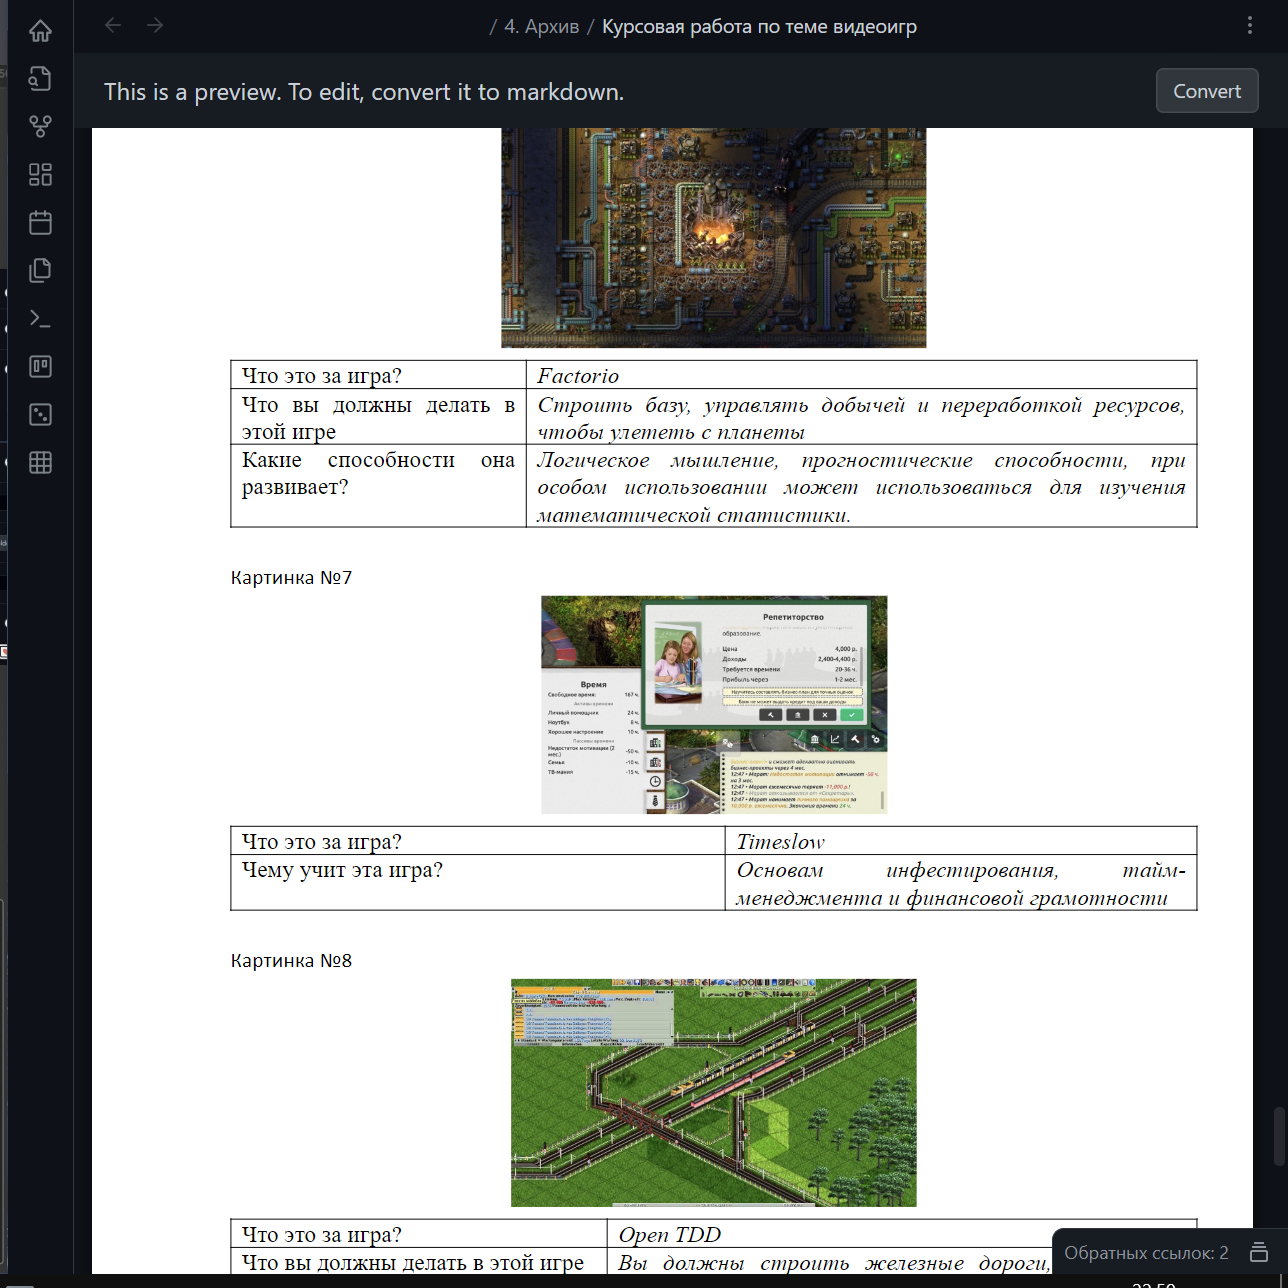The width and height of the screenshot is (1288, 1288).
Task: Open the calendar daily note icon
Action: 40,223
